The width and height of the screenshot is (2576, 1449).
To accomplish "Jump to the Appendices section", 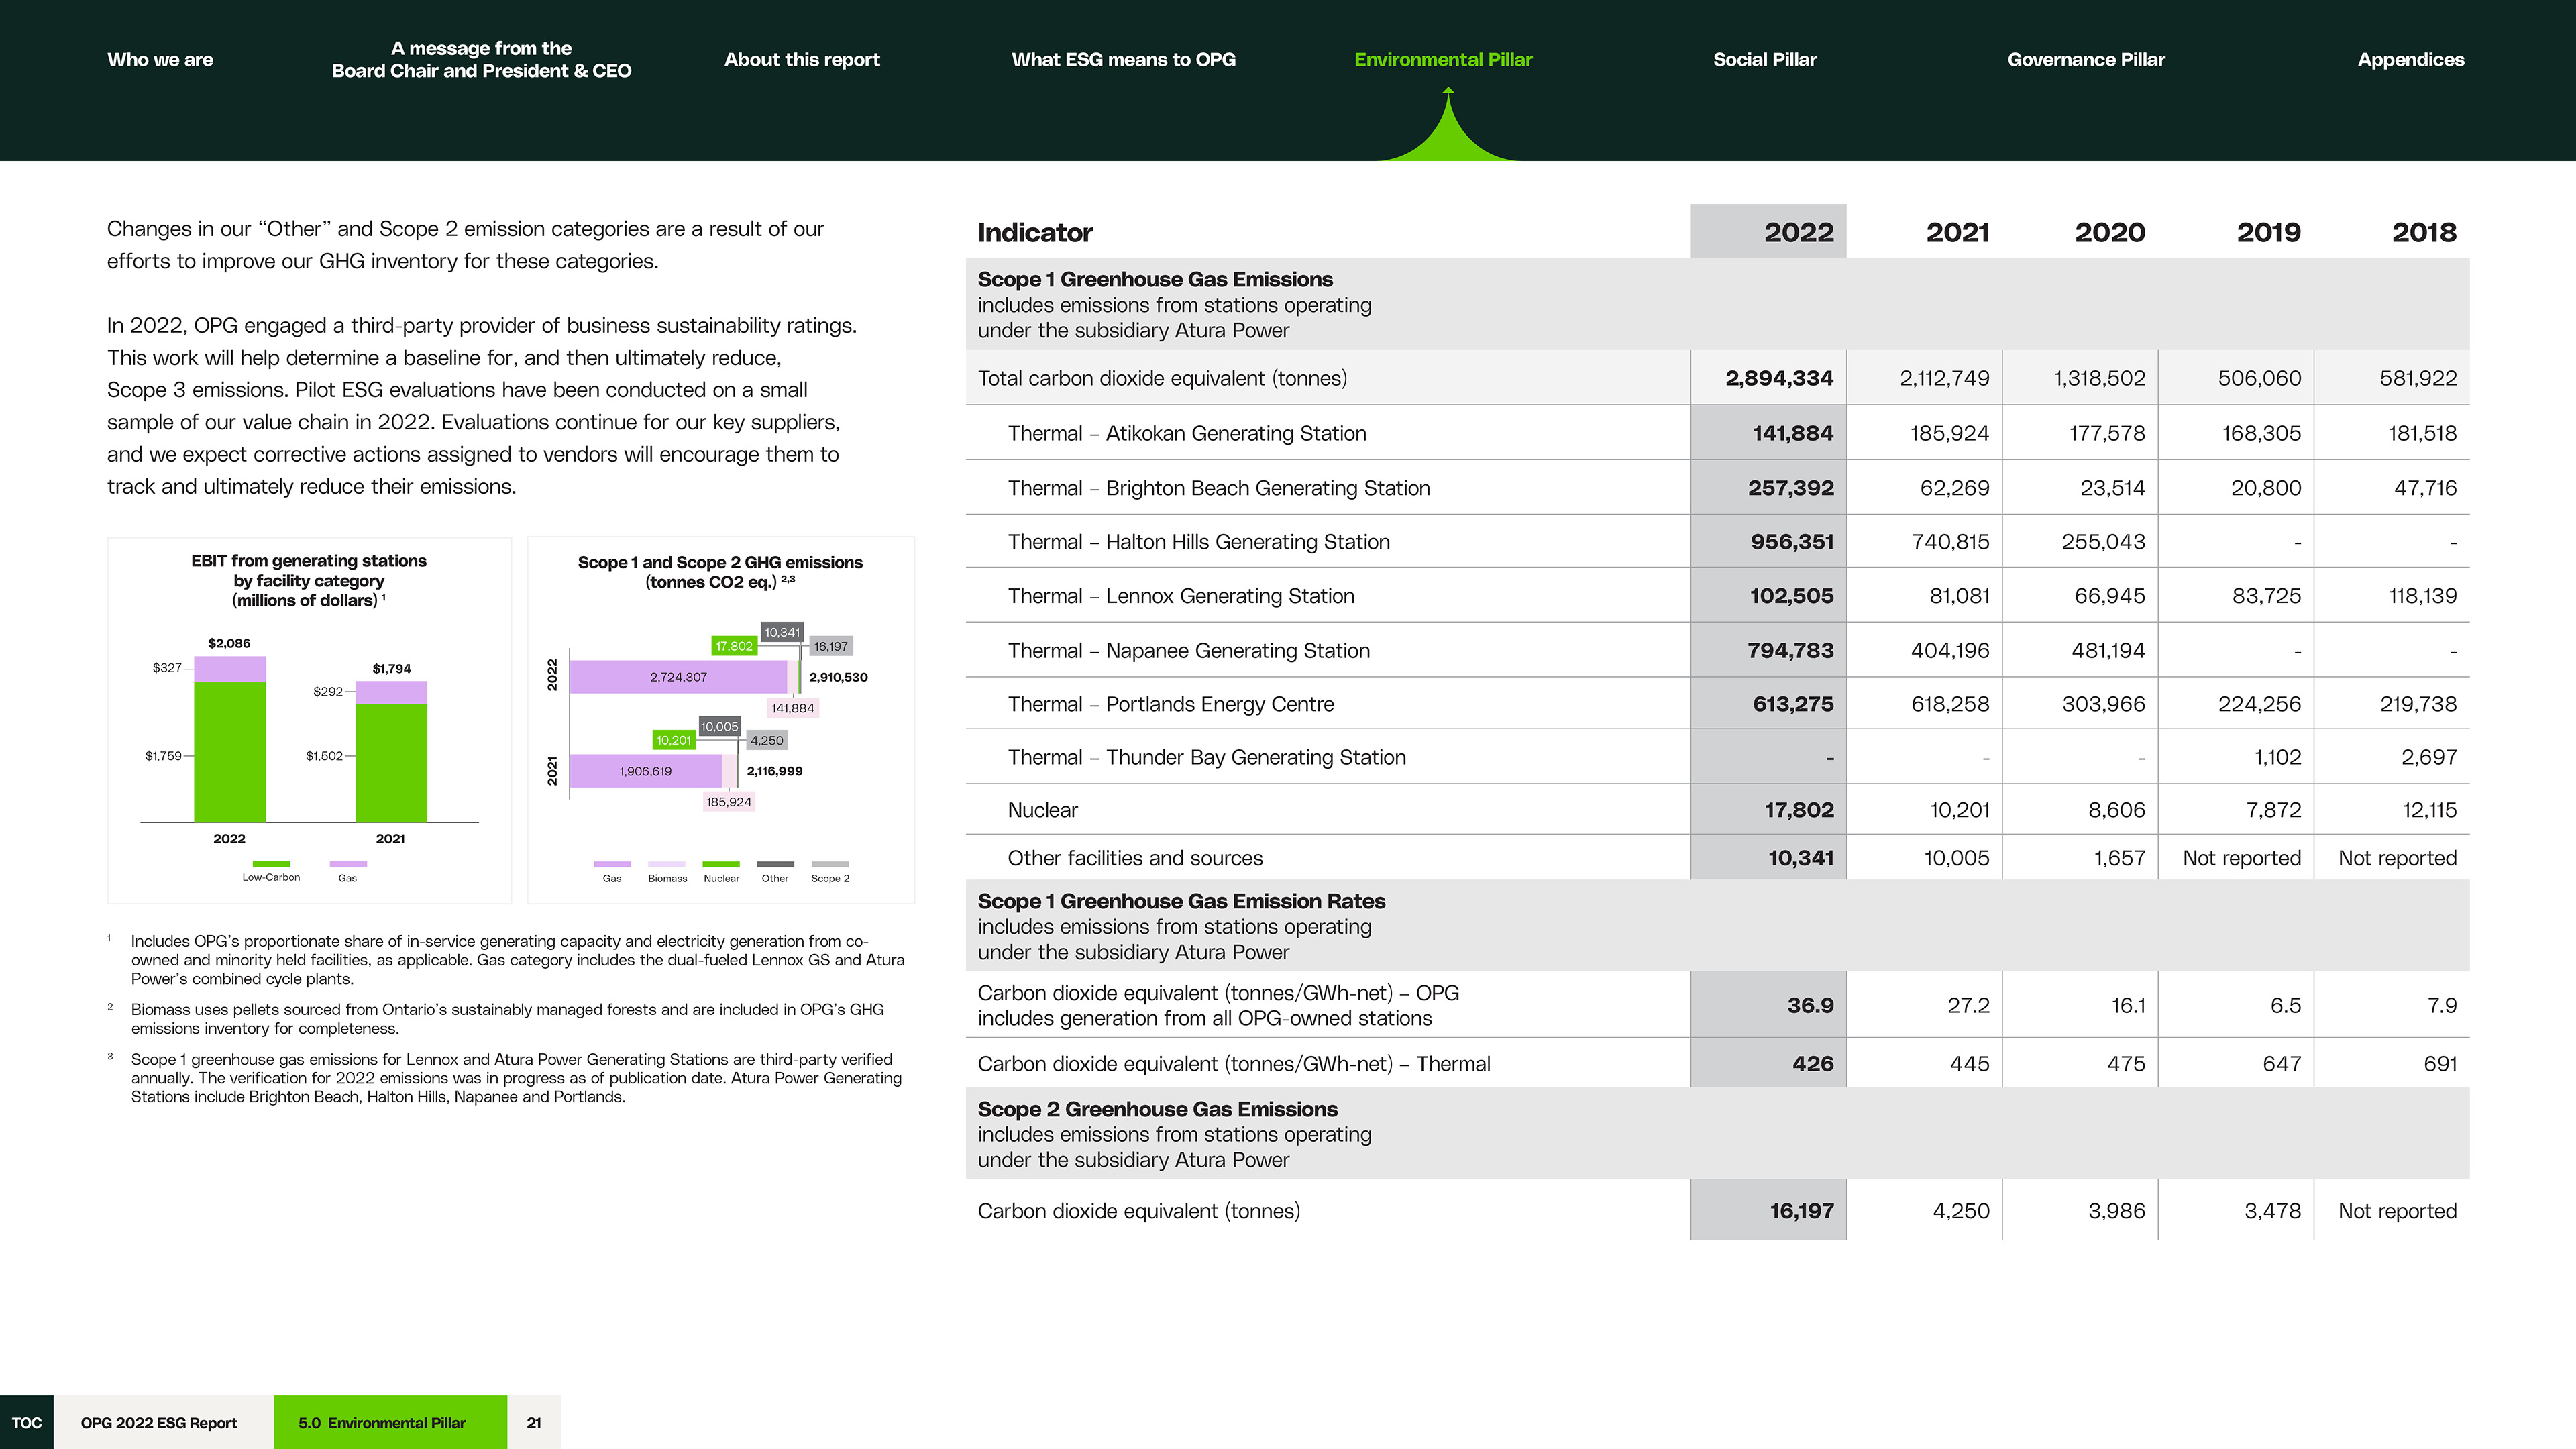I will pyautogui.click(x=2410, y=60).
